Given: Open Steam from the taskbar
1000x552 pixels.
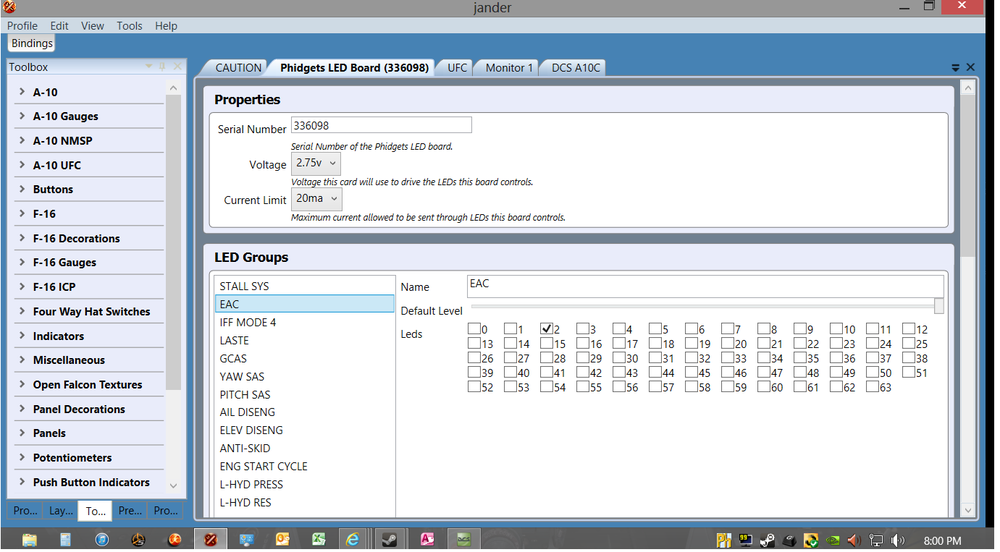Looking at the screenshot, I should point(389,539).
